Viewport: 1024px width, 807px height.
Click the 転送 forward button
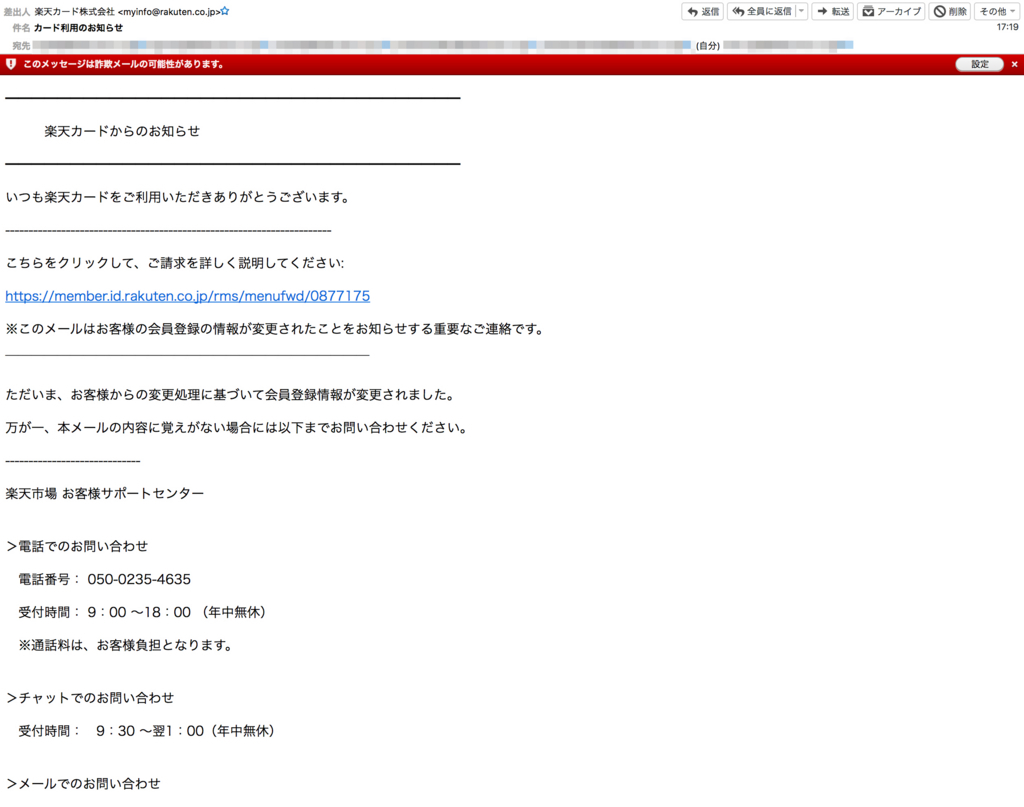pyautogui.click(x=833, y=11)
